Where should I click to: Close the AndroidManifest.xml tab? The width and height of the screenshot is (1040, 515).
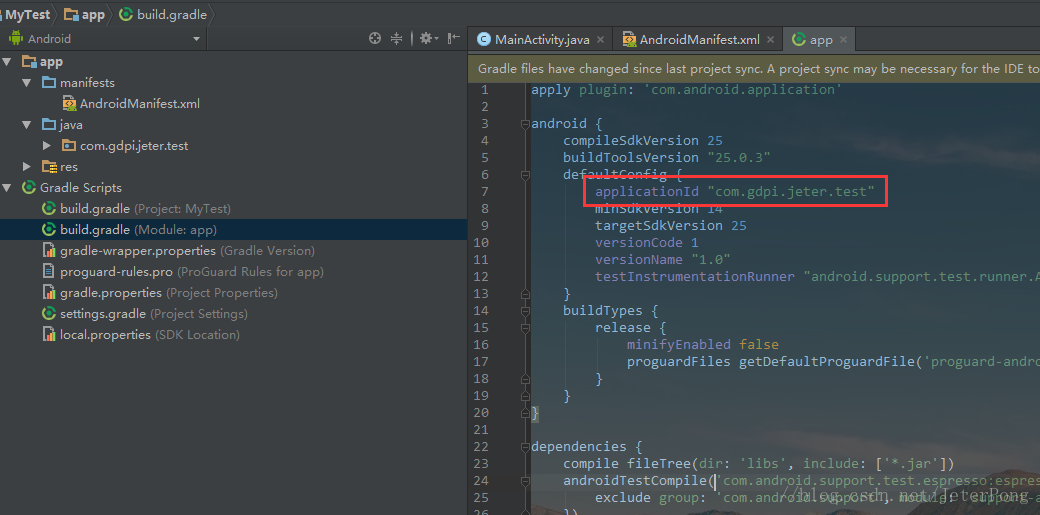(770, 39)
